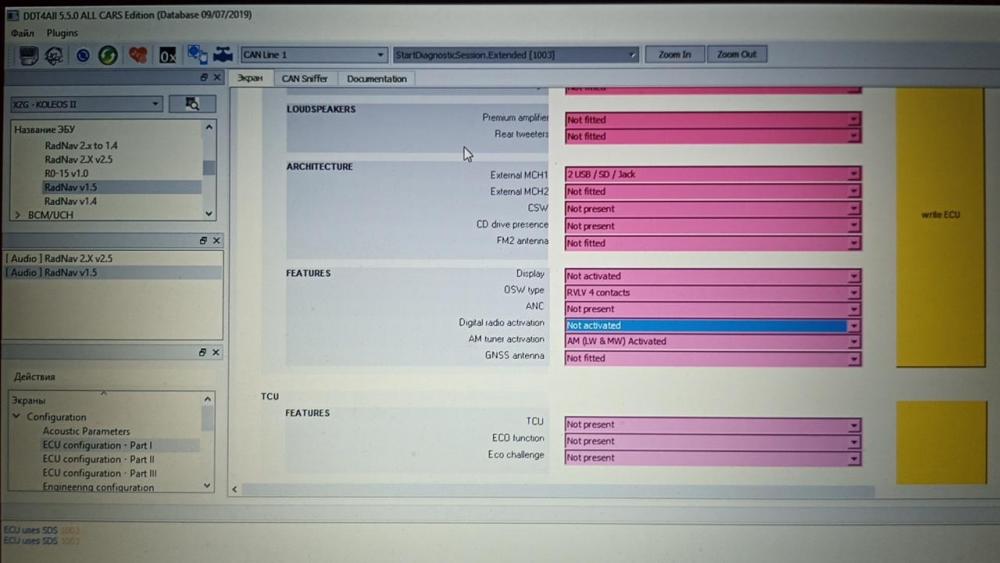Image resolution: width=1000 pixels, height=563 pixels.
Task: Toggle expert mode gears icon
Action: click(x=54, y=55)
